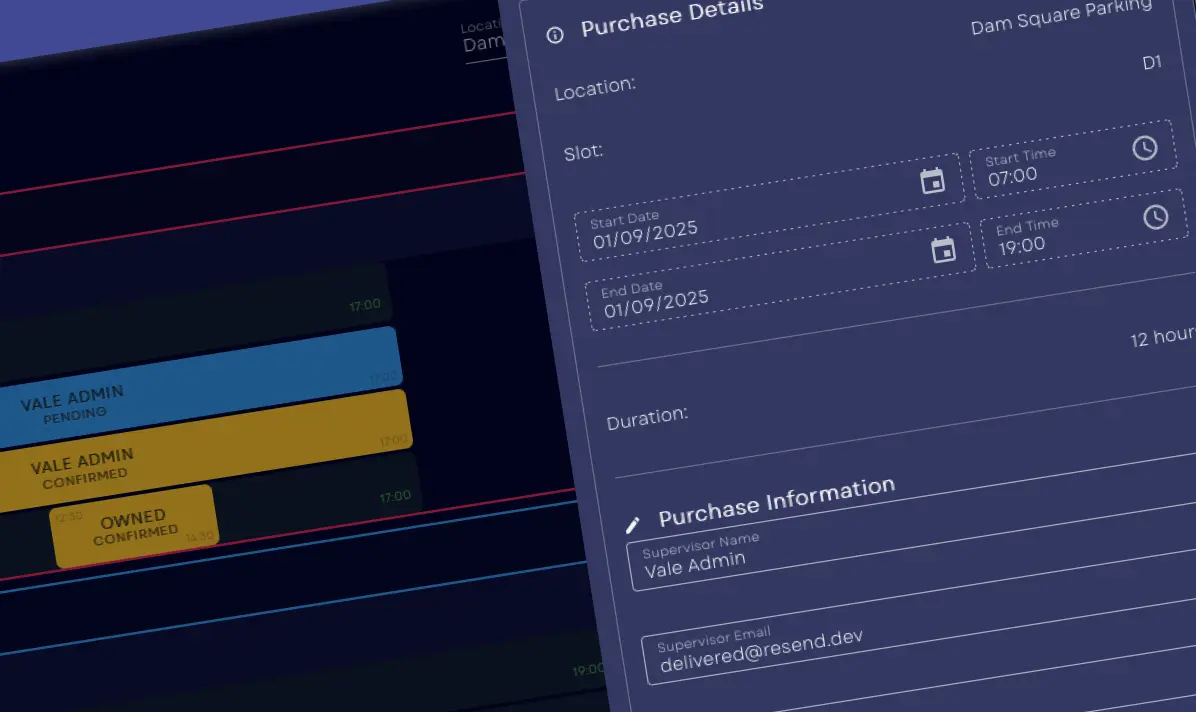Open the Start Date calendar icon
The width and height of the screenshot is (1196, 712).
pyautogui.click(x=932, y=181)
